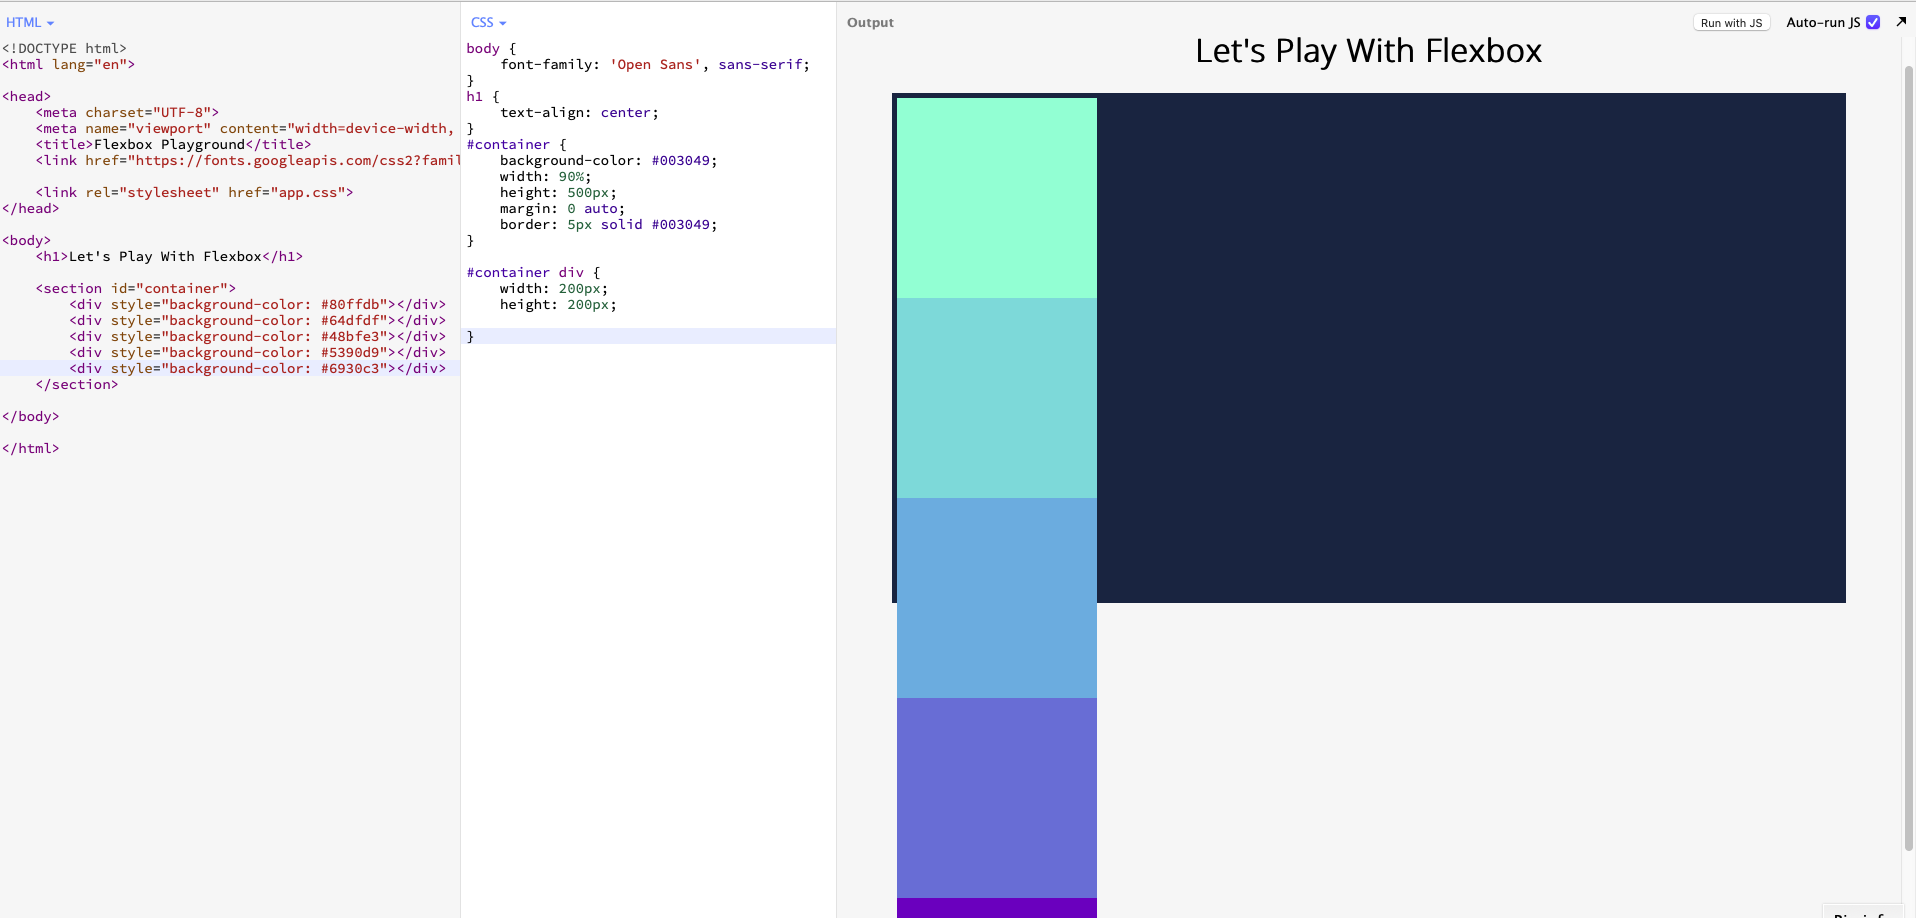
Task: Click the highlighted closing brace CSS line
Action: pyautogui.click(x=648, y=336)
